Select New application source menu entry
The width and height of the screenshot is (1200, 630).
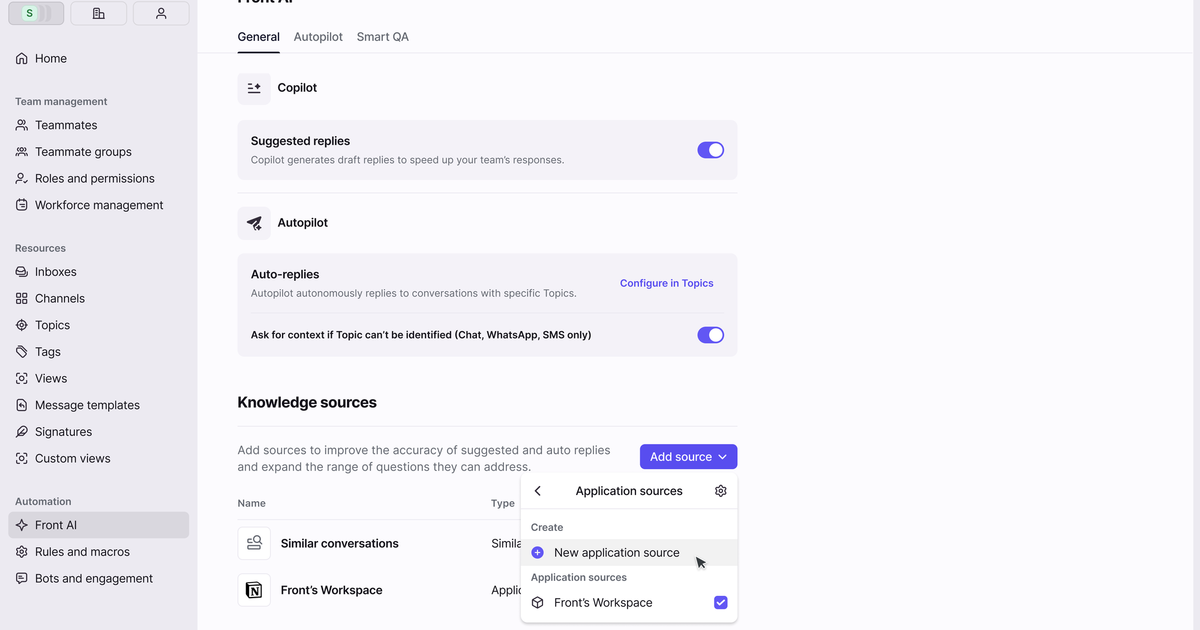616,553
